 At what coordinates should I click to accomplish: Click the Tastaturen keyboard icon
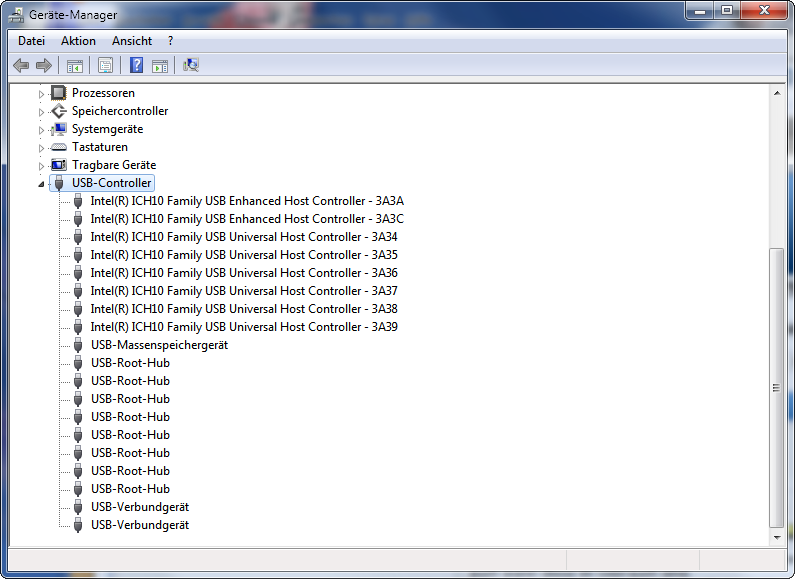click(x=59, y=147)
